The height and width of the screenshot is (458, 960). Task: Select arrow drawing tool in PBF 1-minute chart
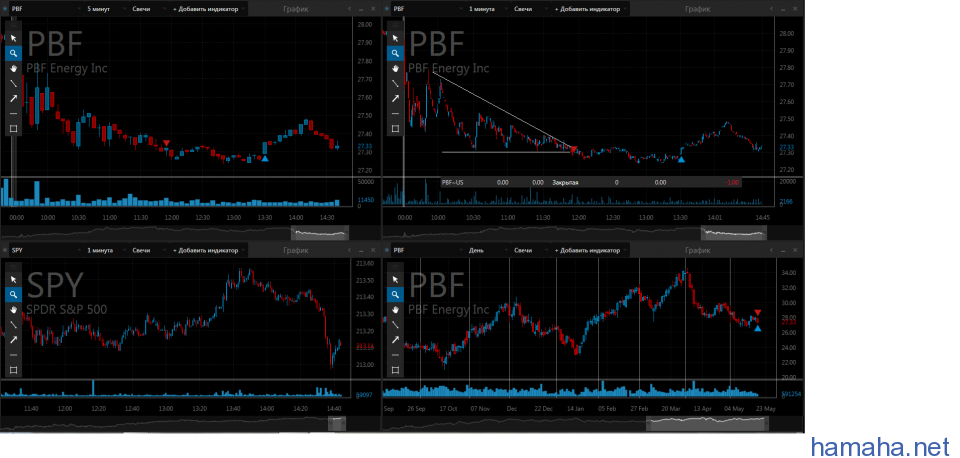(395, 98)
